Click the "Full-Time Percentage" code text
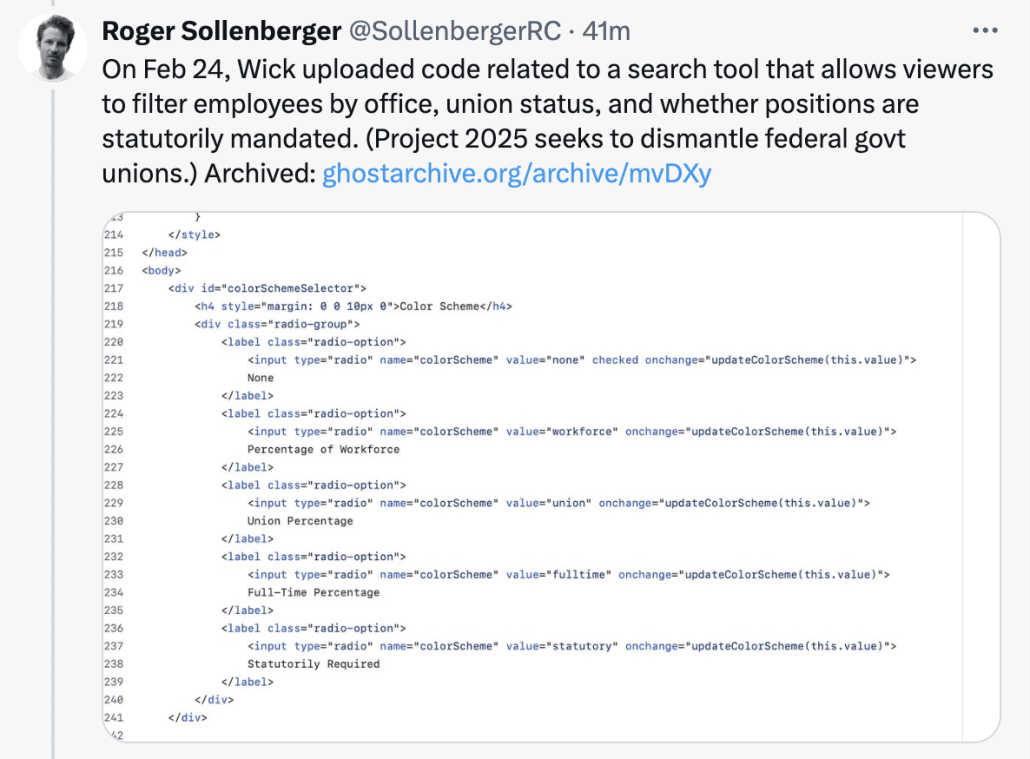This screenshot has width=1030, height=759. tap(313, 592)
